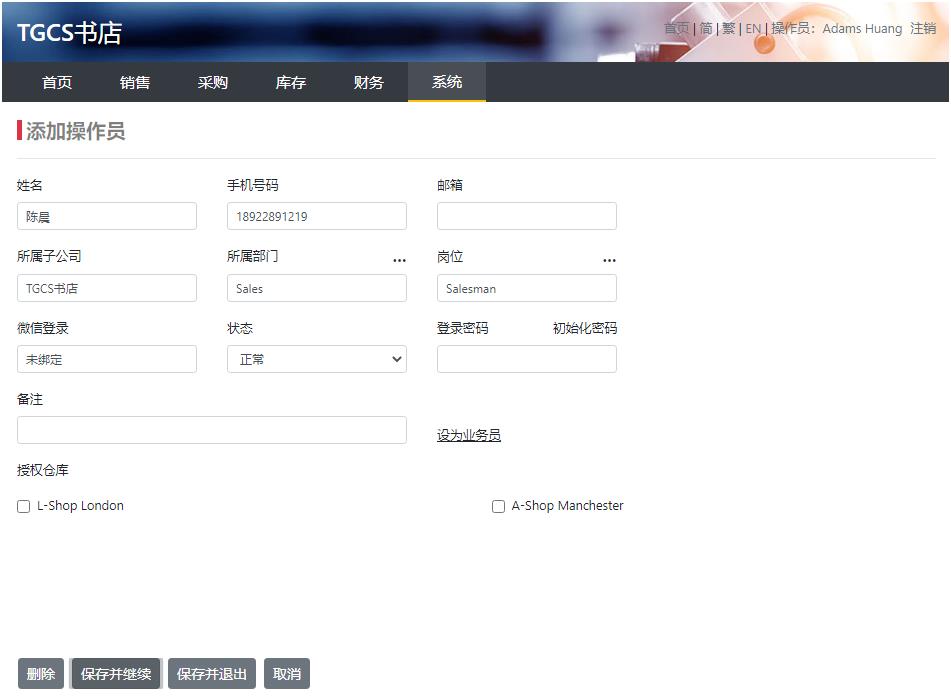Check the L-Shop London warehouse box
Screen dimensions: 951x698
coord(24,507)
